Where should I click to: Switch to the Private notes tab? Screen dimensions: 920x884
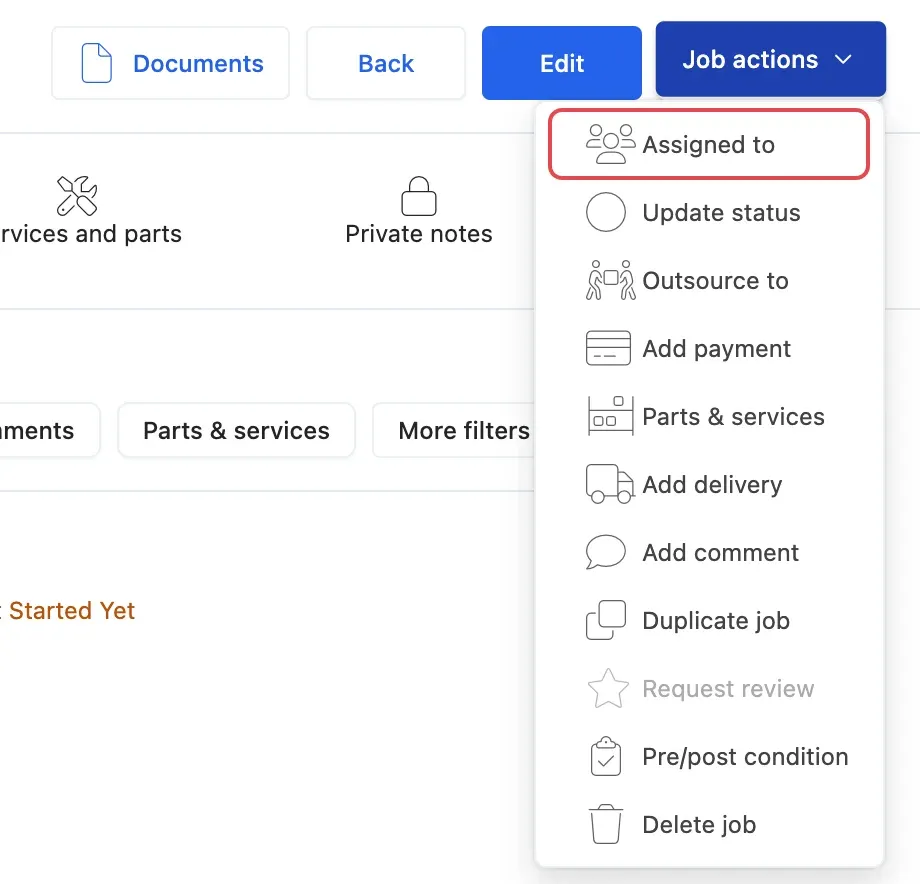click(x=419, y=211)
